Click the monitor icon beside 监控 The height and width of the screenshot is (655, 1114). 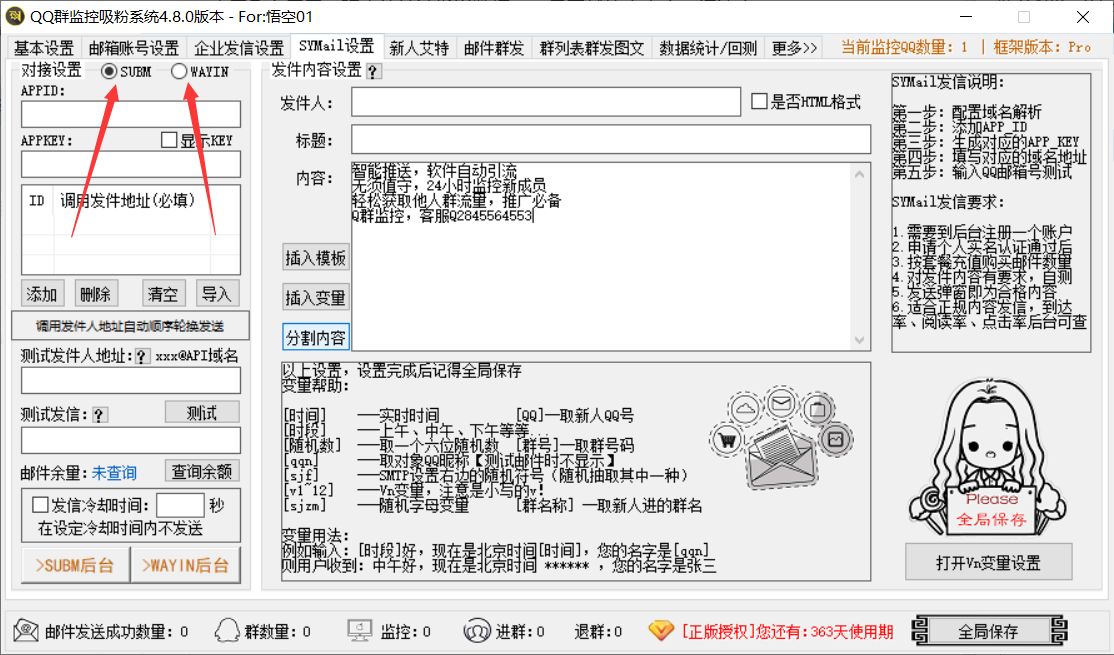point(359,631)
